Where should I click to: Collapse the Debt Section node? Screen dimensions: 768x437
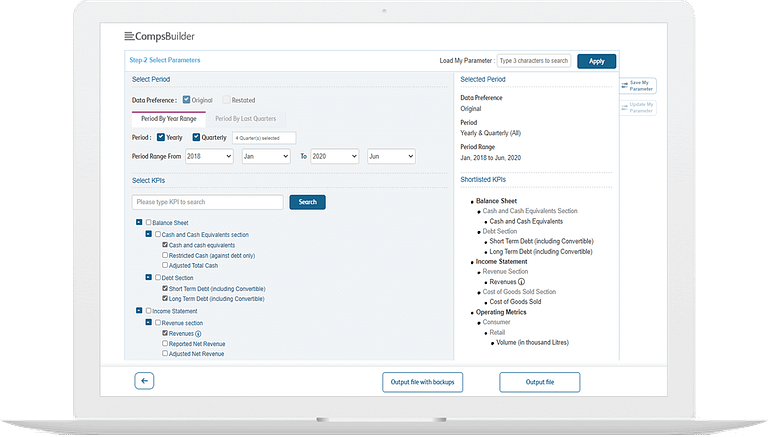tap(148, 277)
